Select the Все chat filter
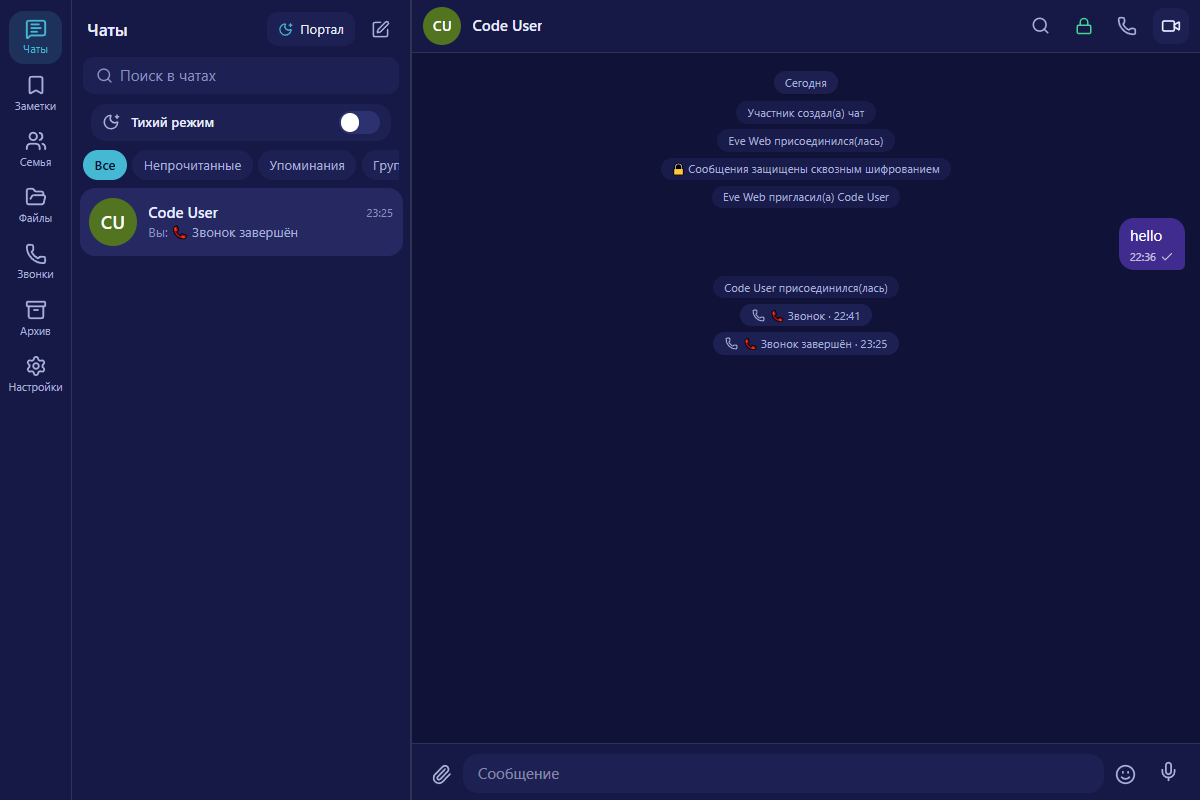 [105, 165]
